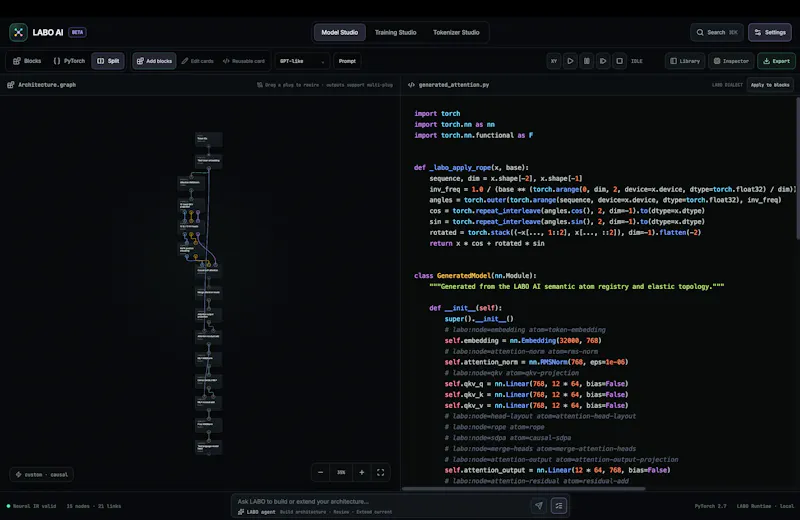Switch to PyTorch view

point(69,61)
